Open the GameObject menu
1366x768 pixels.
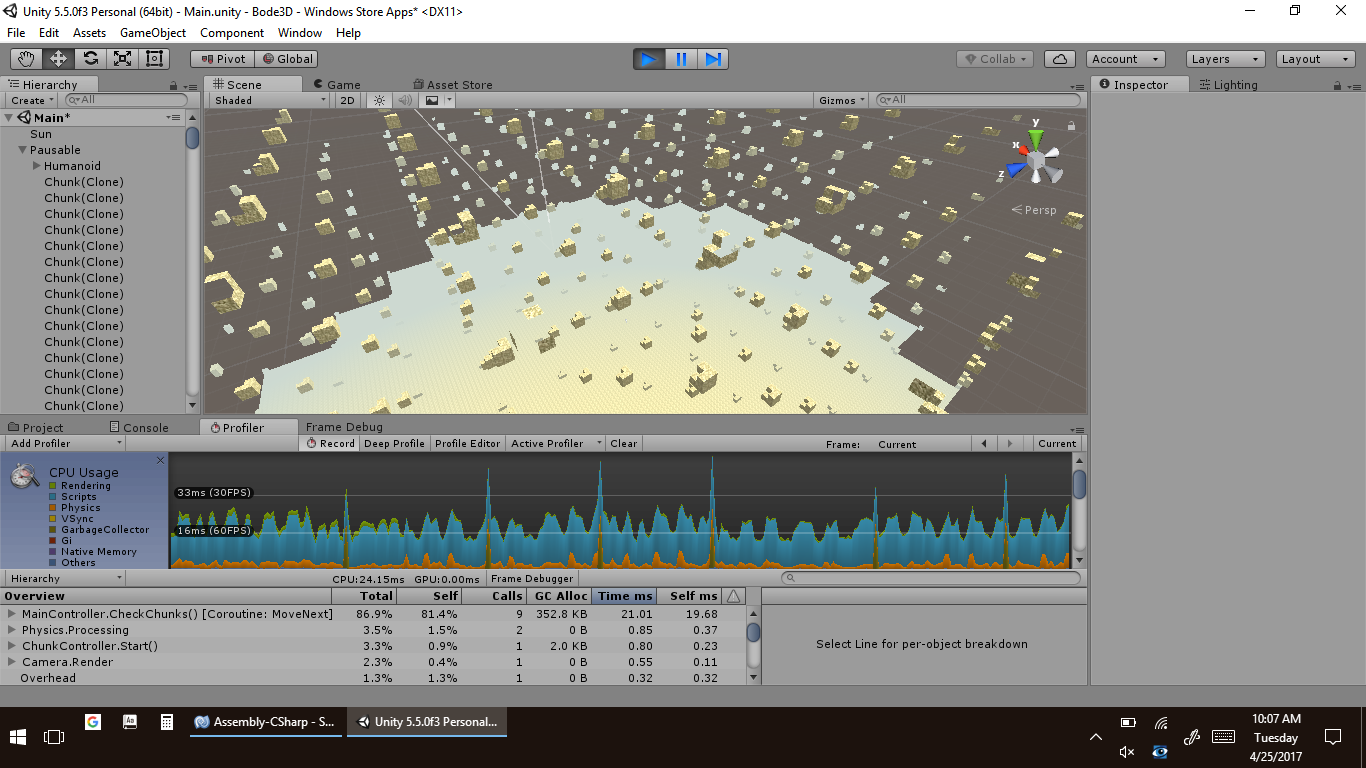[153, 33]
